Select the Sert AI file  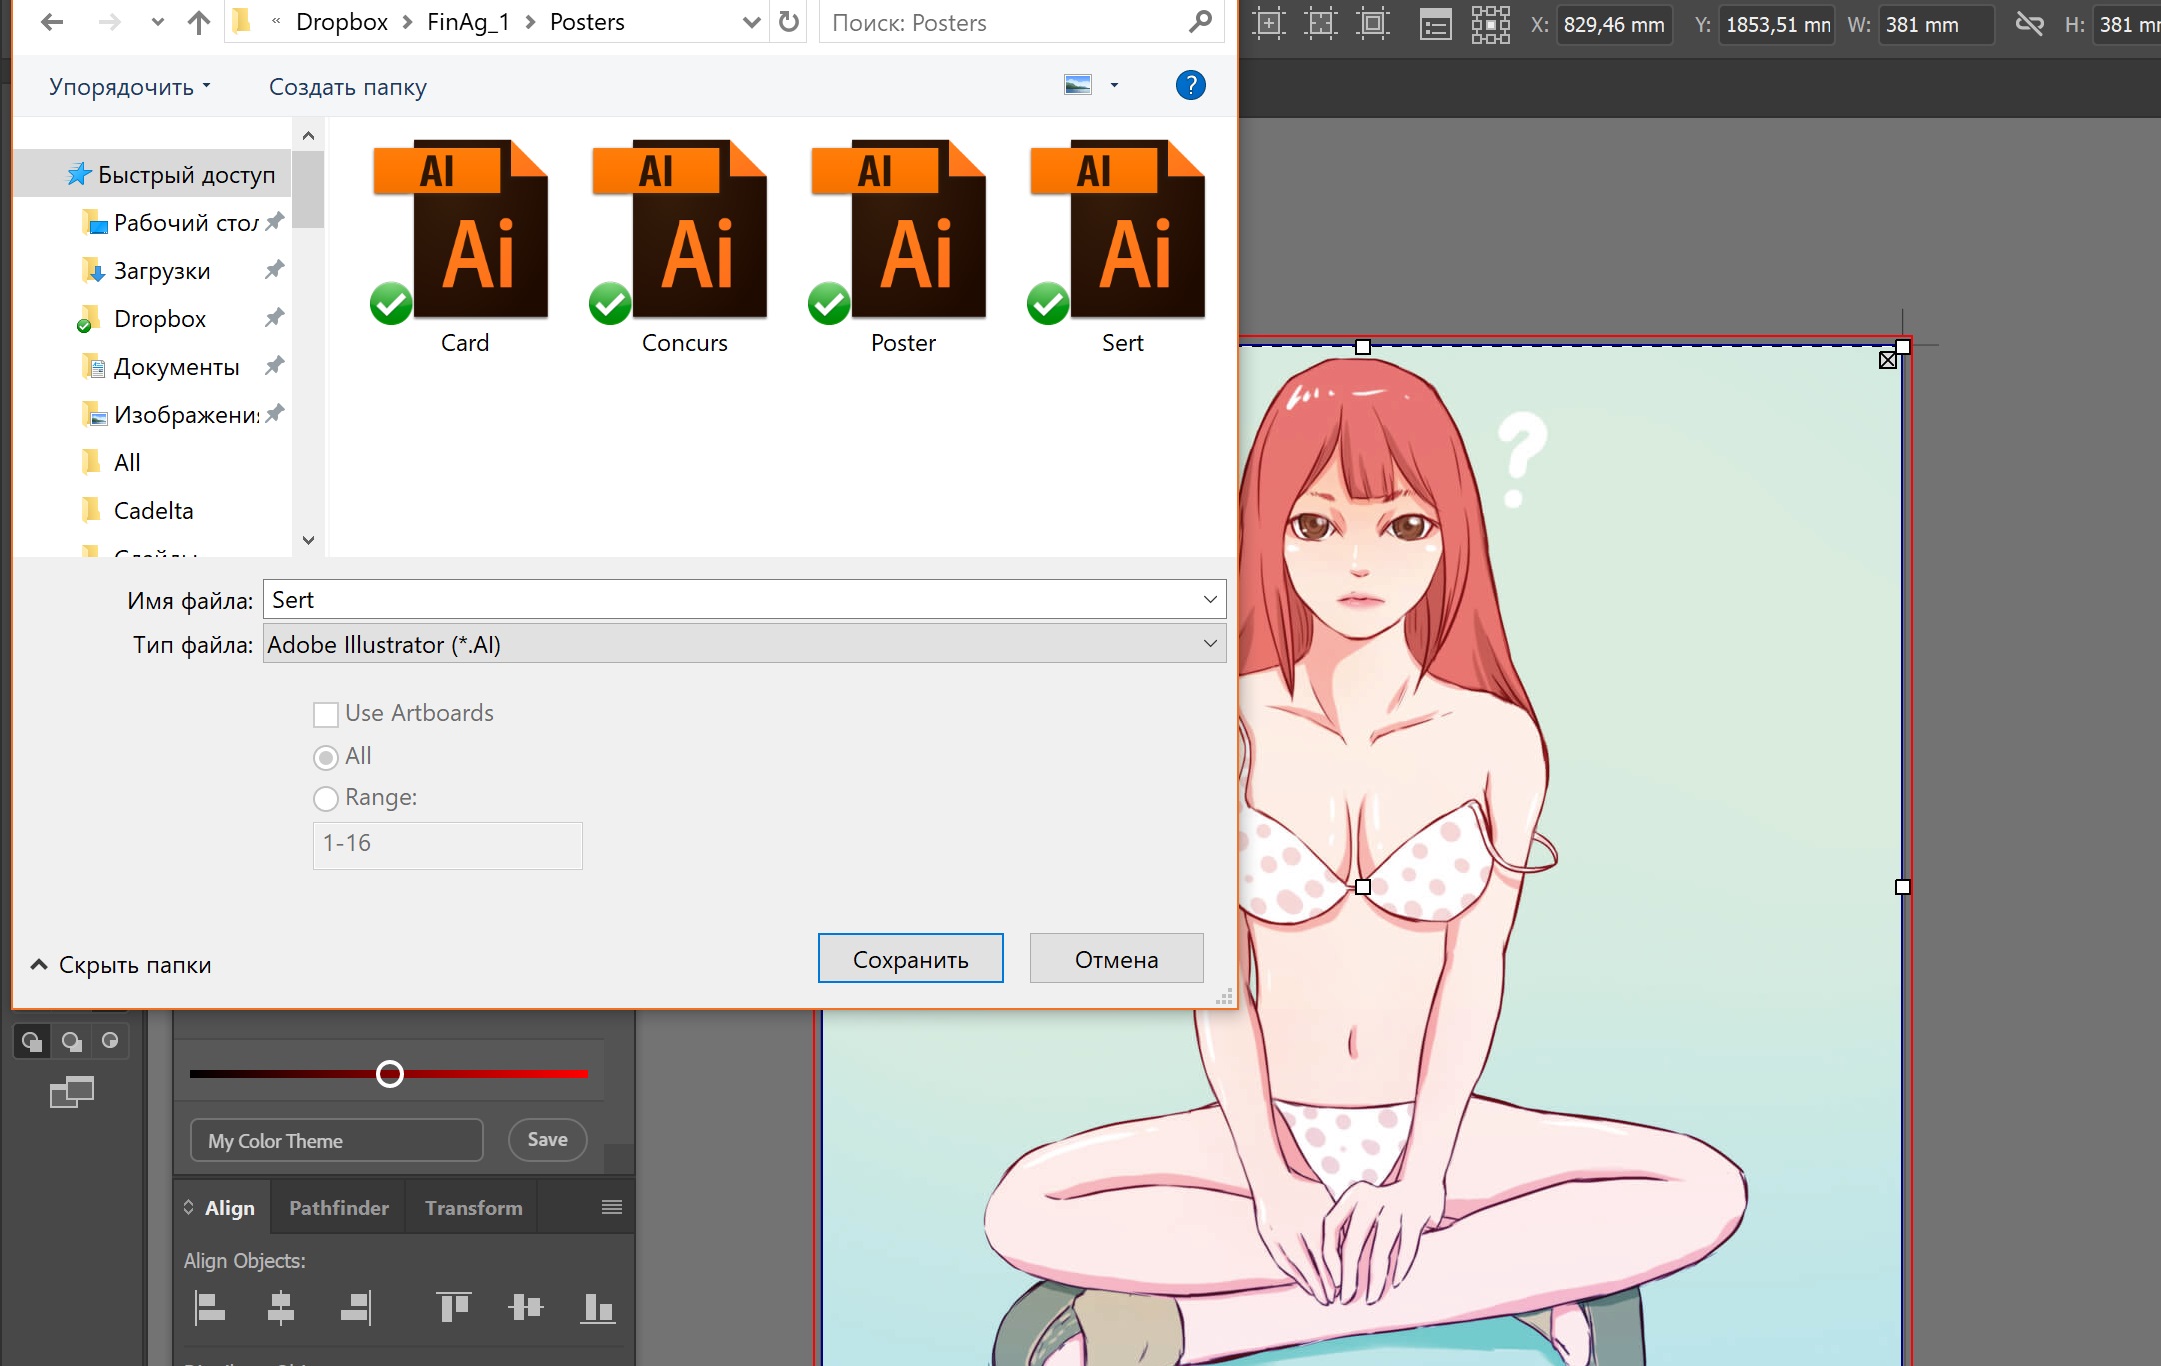(1119, 247)
